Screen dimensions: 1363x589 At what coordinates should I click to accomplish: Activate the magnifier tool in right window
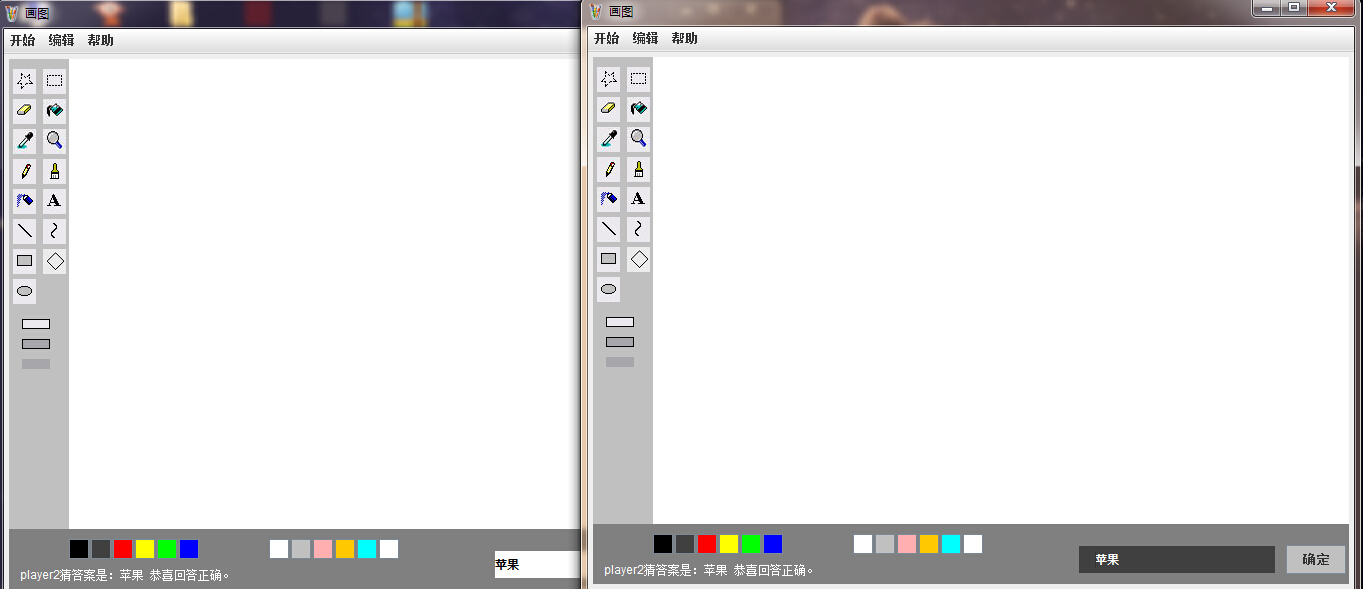click(x=638, y=139)
